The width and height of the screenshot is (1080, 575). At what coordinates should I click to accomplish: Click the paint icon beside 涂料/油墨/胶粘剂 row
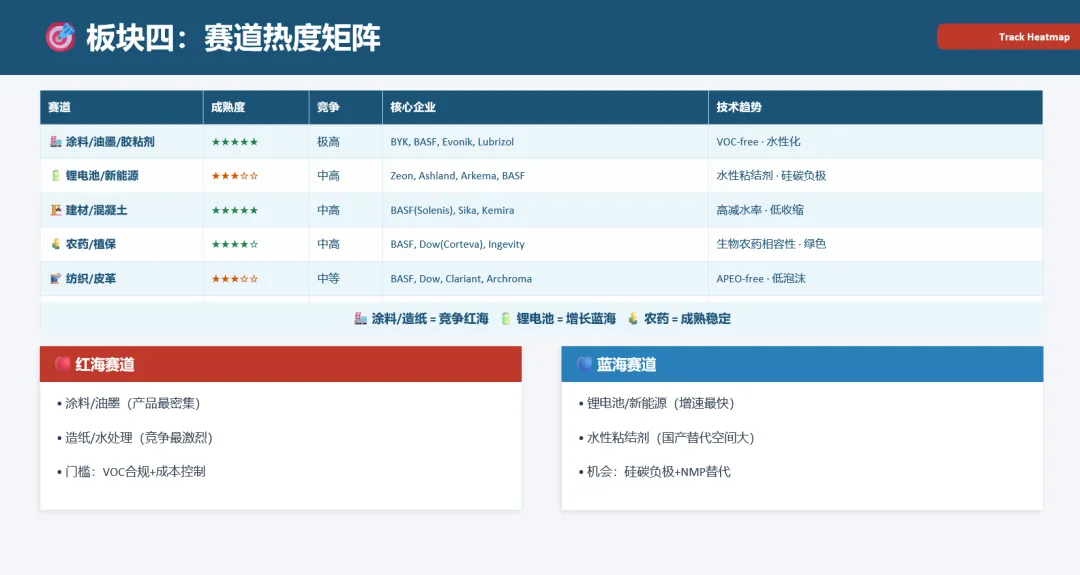point(56,141)
